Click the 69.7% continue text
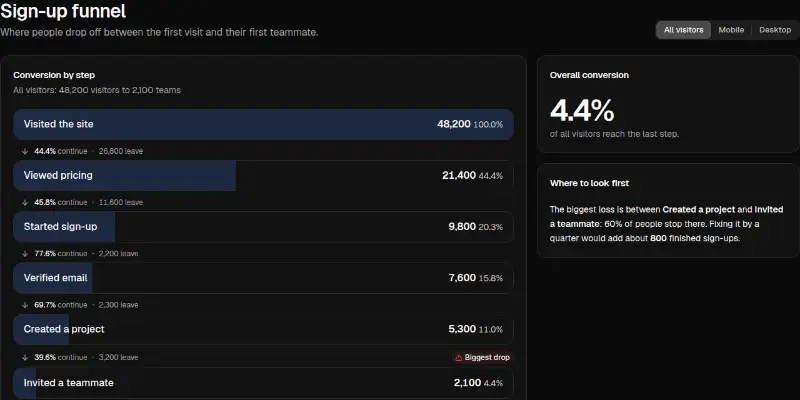Viewport: 800px width, 400px height. (x=61, y=305)
